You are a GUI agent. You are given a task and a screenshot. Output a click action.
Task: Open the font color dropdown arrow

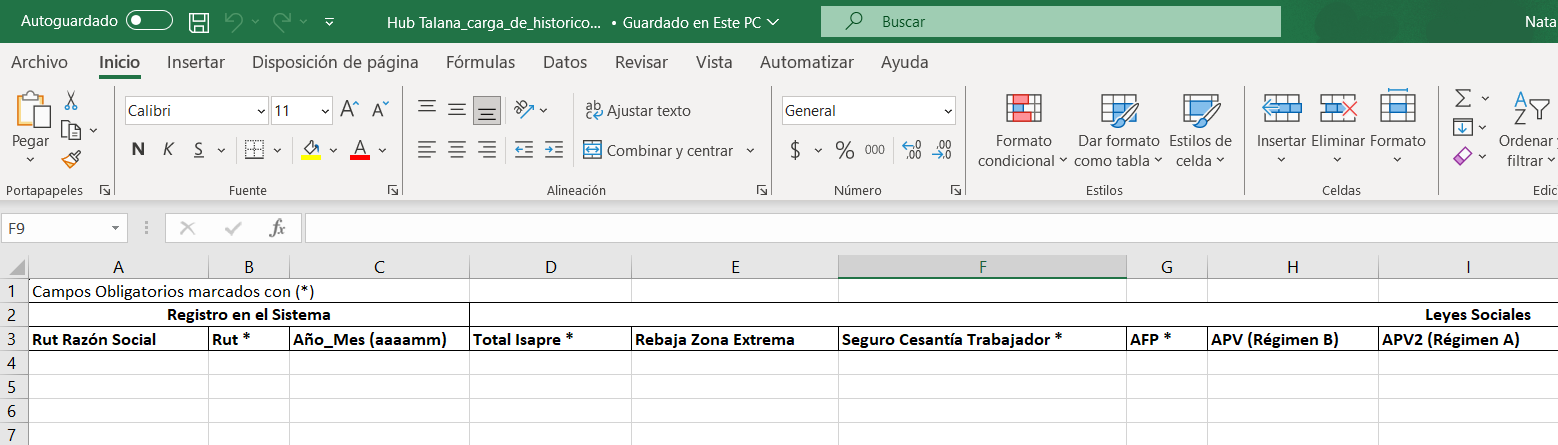click(383, 150)
